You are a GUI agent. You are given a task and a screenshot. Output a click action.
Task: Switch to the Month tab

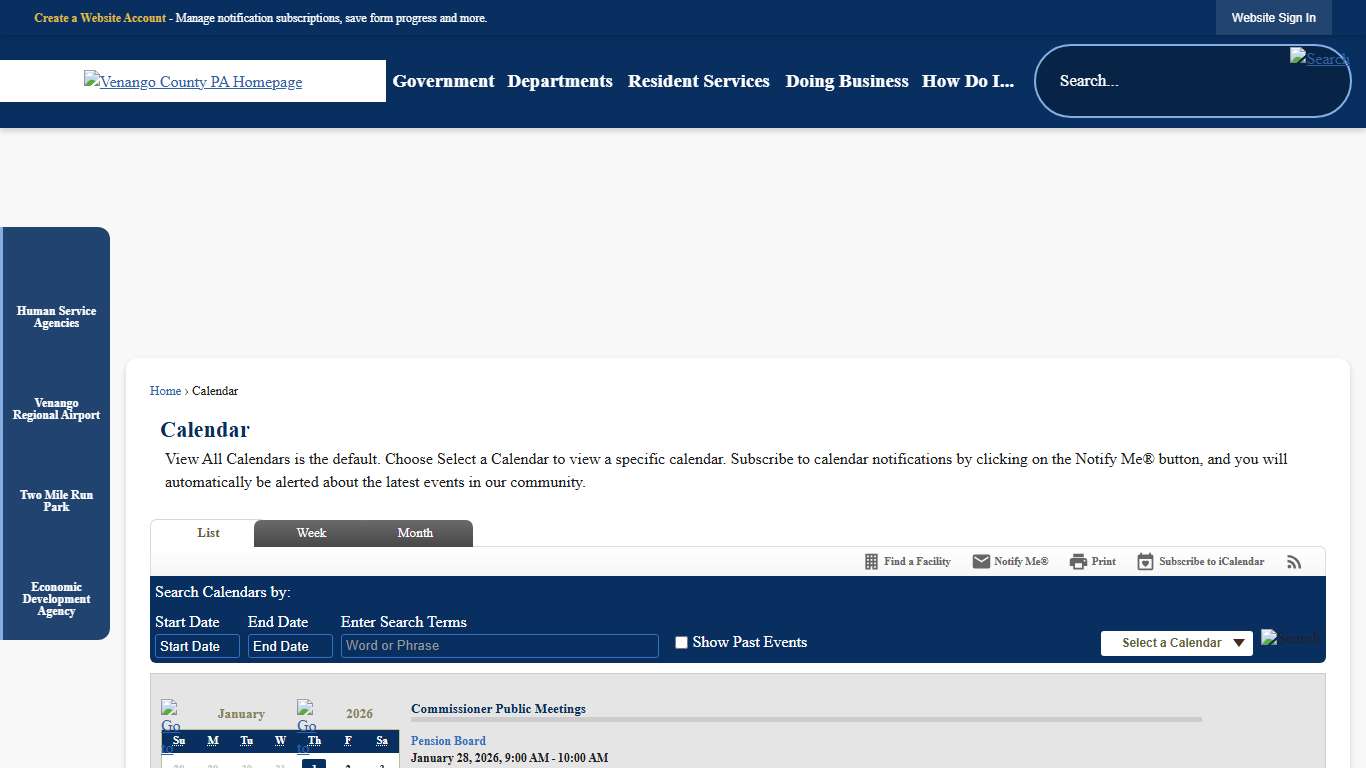coord(415,533)
